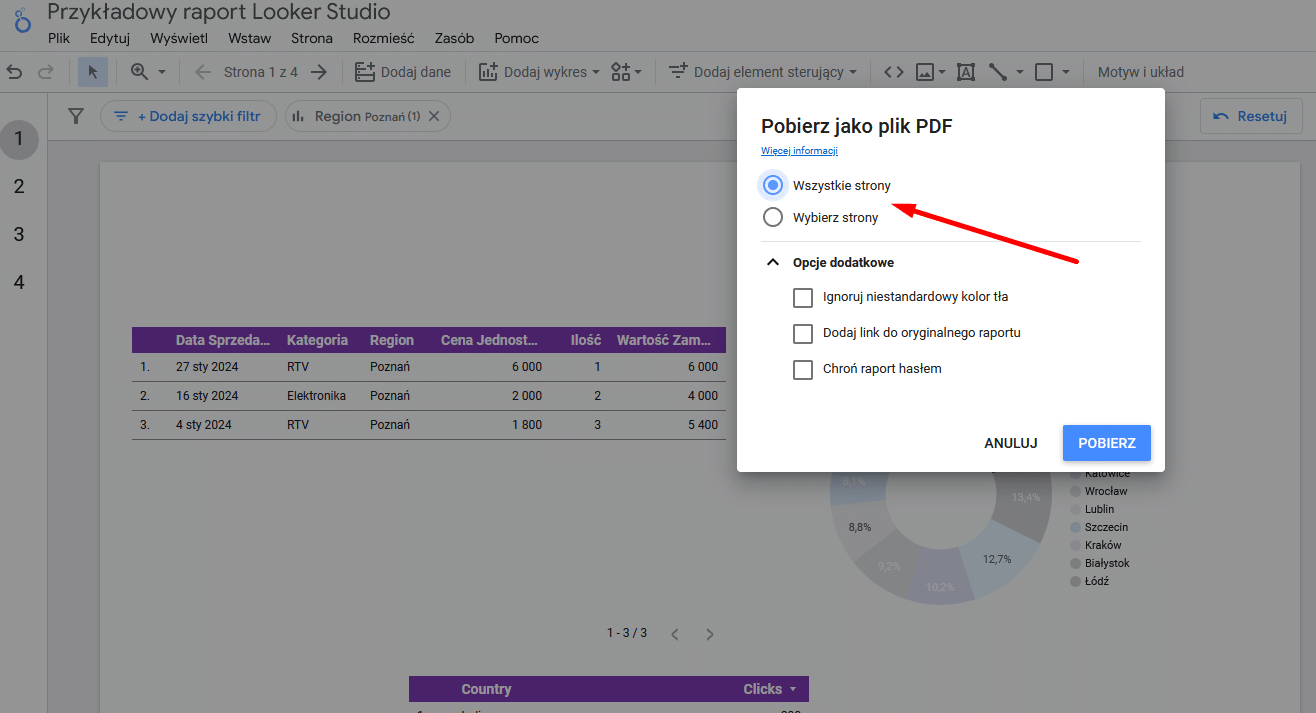Click the ANULUJ button

point(1011,443)
